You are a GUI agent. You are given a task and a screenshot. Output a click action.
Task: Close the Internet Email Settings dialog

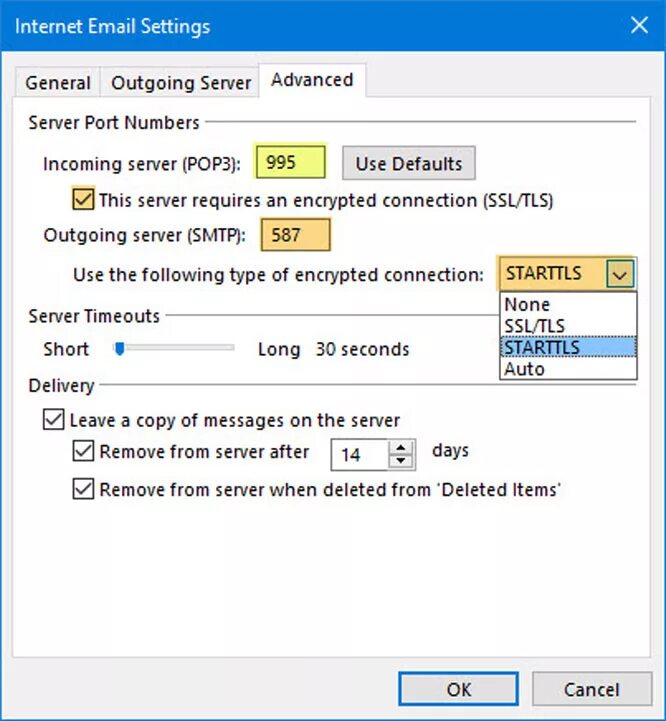coord(639,25)
